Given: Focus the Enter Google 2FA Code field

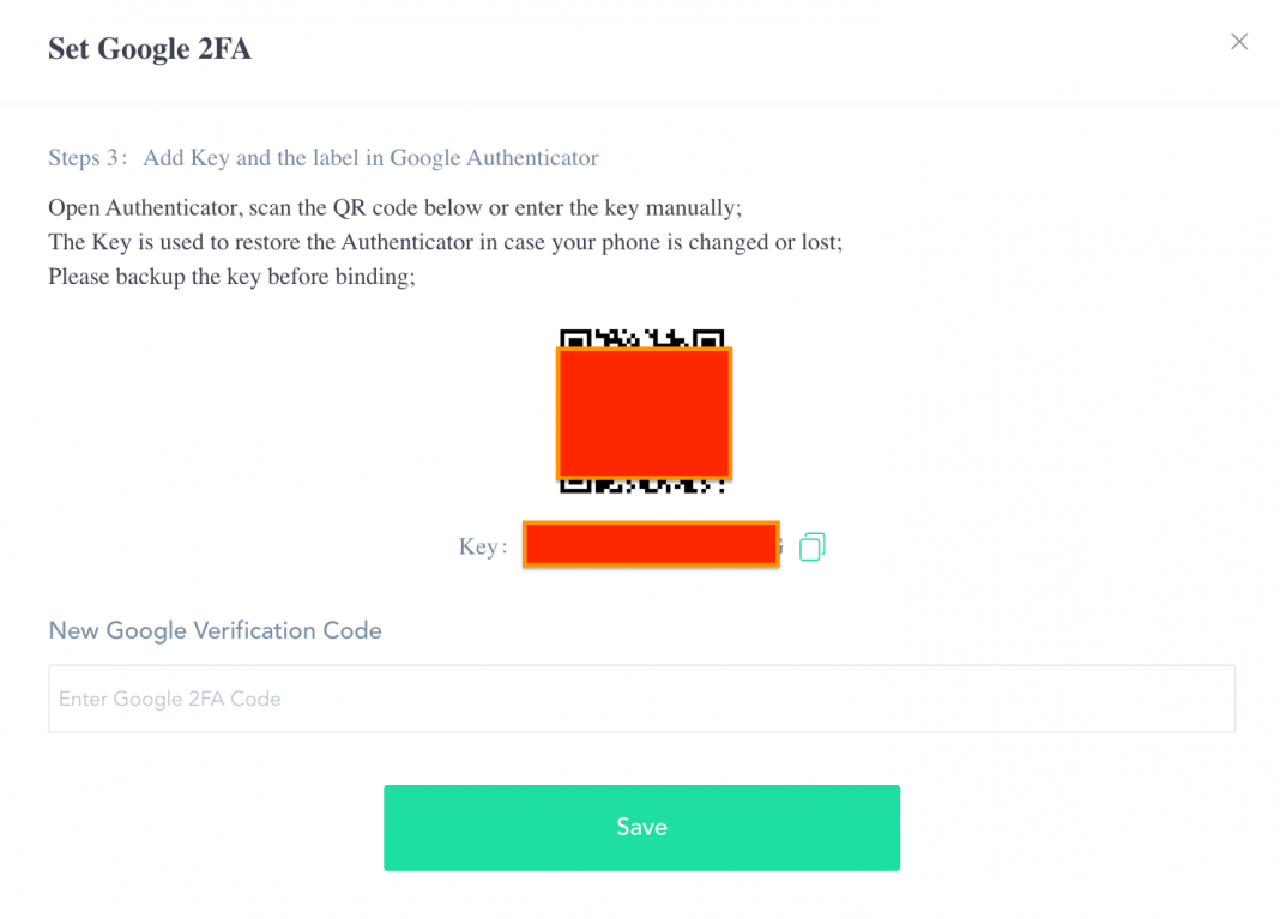Looking at the screenshot, I should (642, 698).
